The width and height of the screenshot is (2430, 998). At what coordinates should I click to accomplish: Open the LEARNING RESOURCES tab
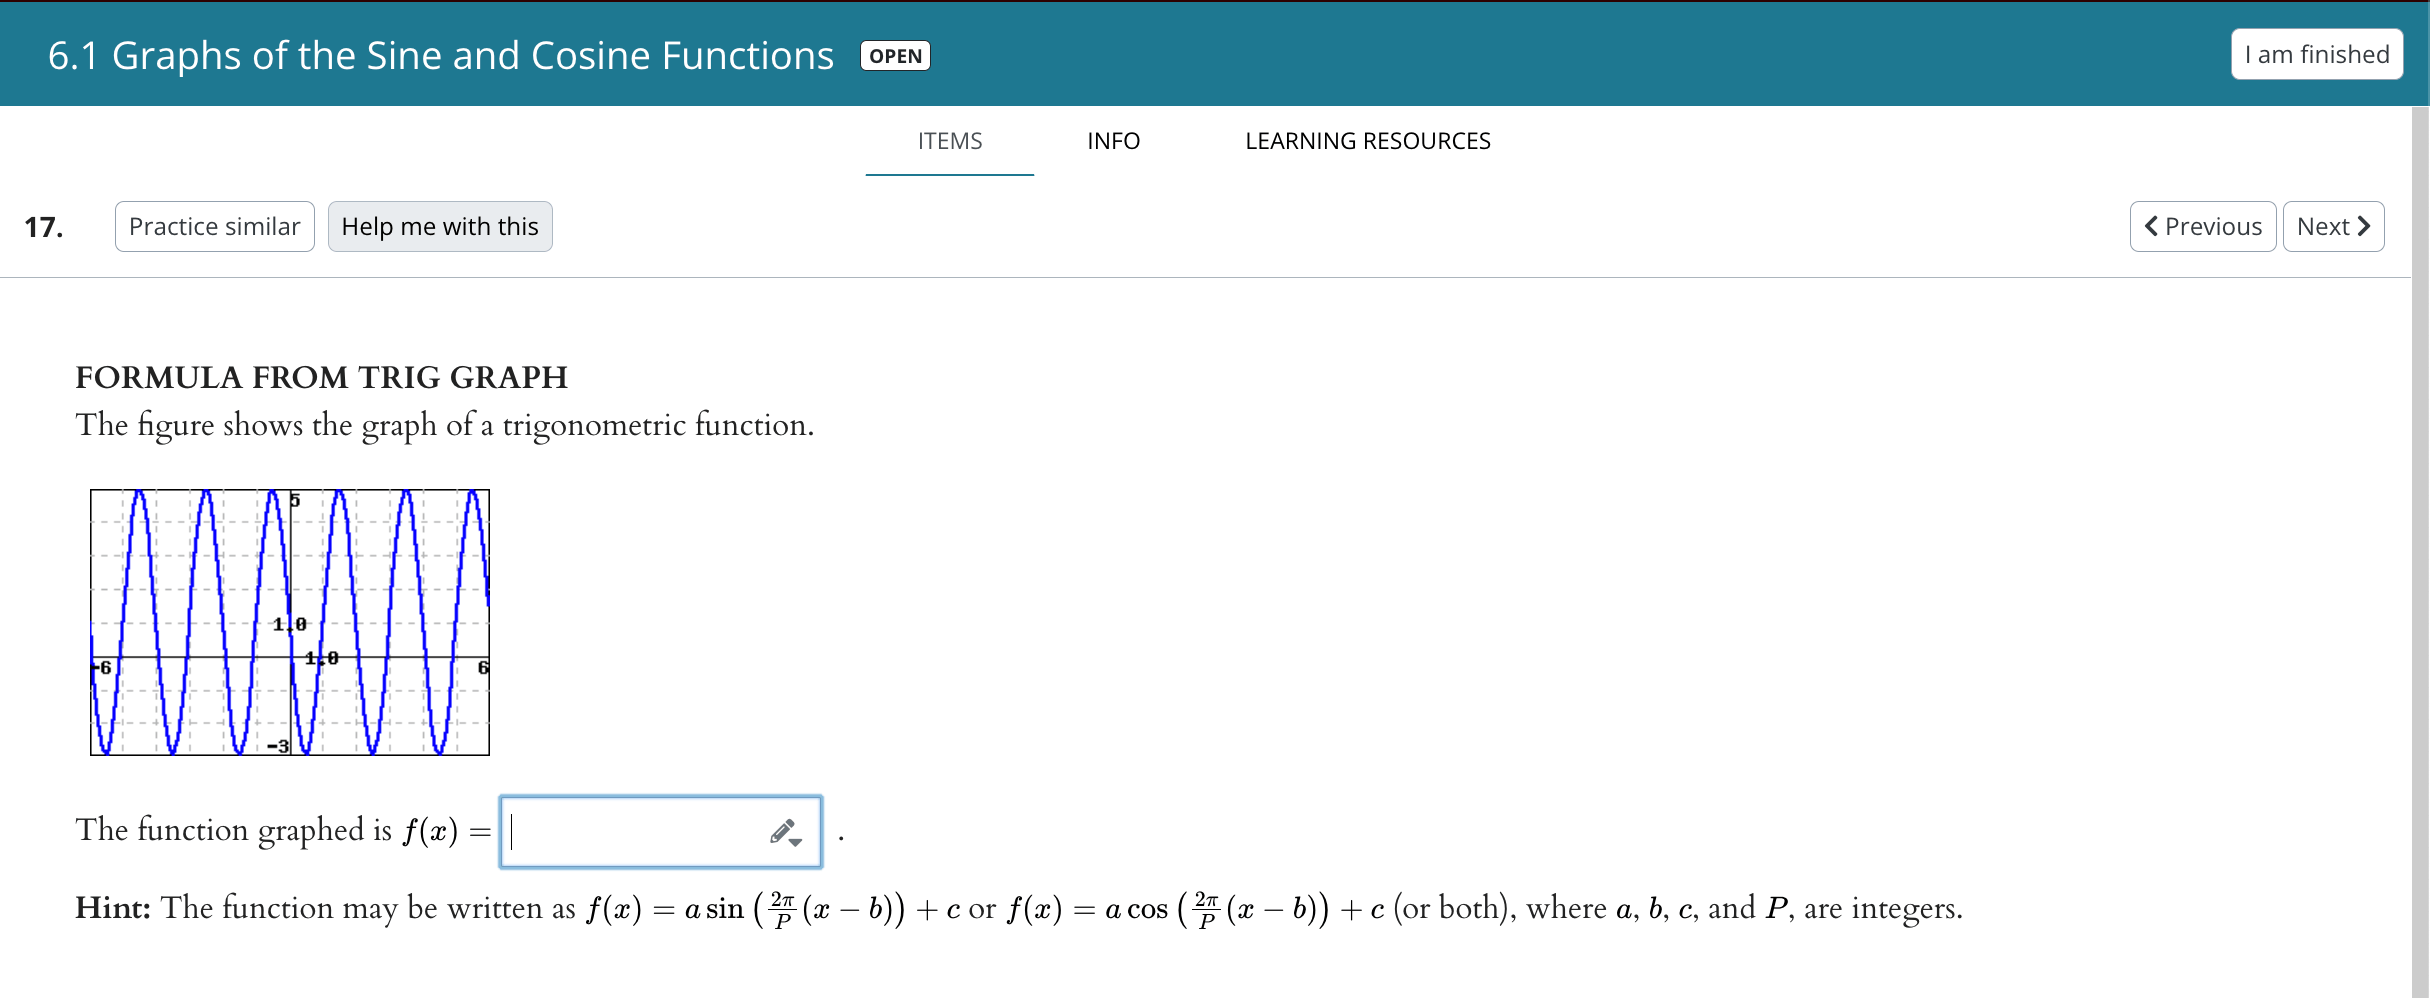1367,141
